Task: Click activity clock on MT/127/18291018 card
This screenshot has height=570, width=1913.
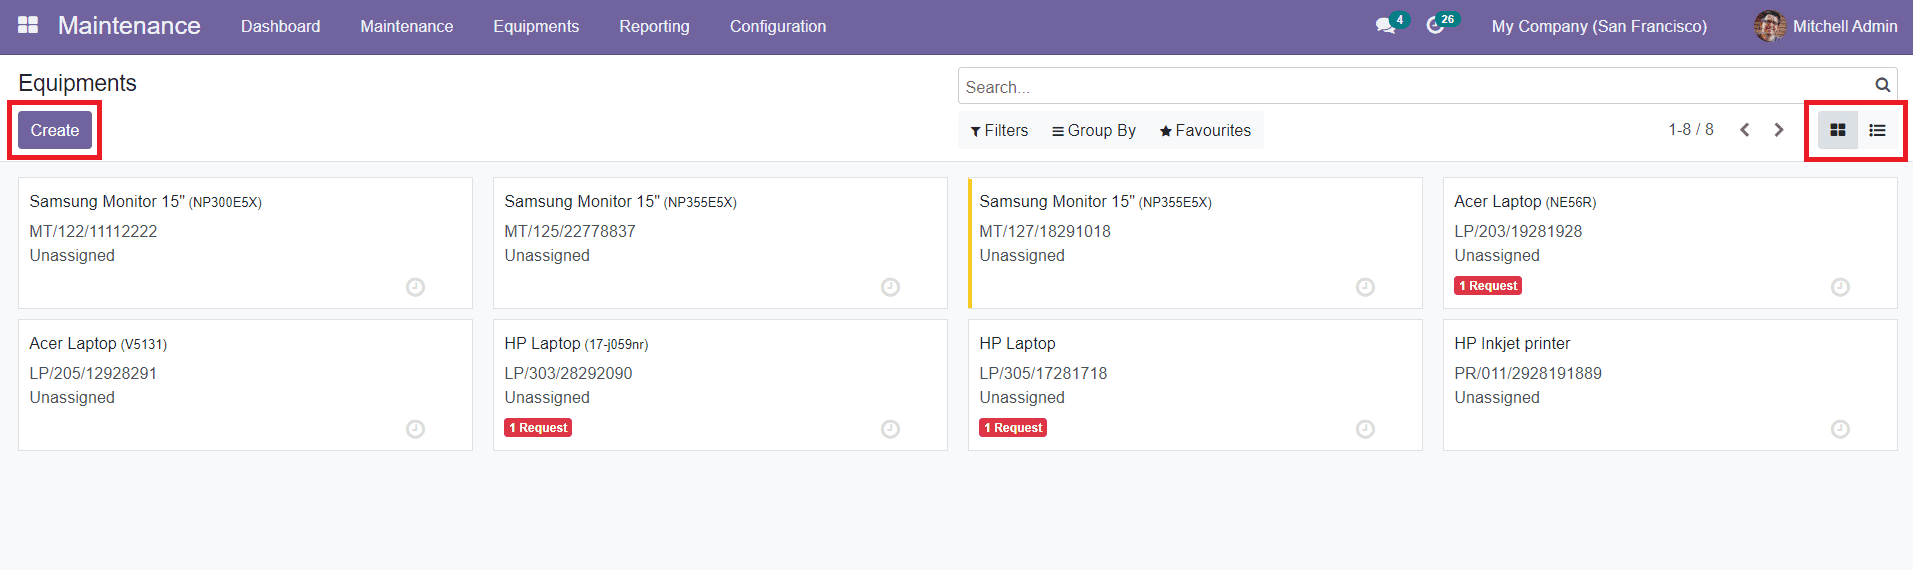Action: [1365, 287]
